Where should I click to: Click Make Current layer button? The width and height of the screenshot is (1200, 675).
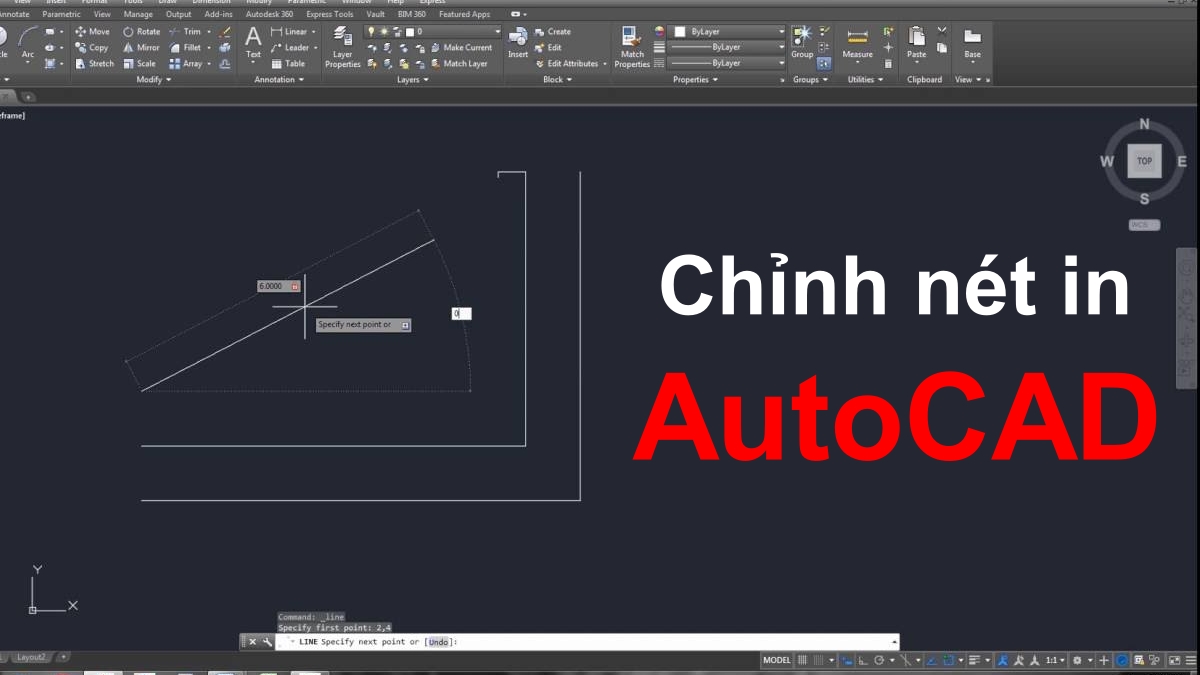click(460, 47)
